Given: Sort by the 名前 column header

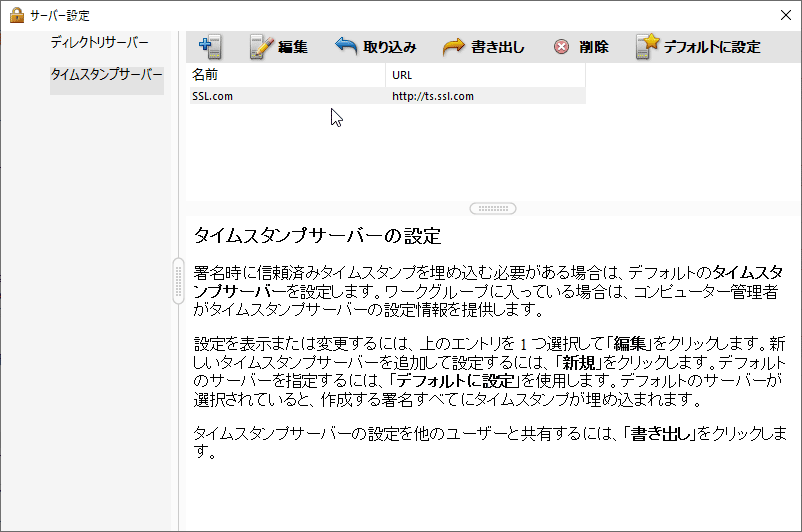Looking at the screenshot, I should (285, 75).
